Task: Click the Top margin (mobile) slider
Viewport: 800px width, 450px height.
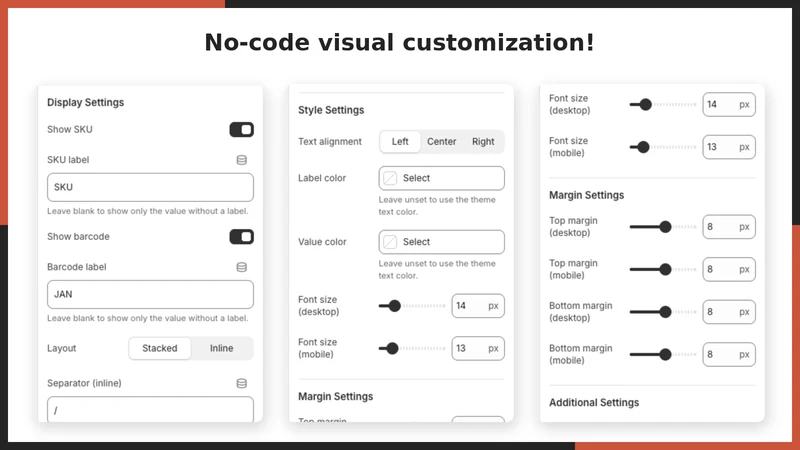Action: pos(663,269)
